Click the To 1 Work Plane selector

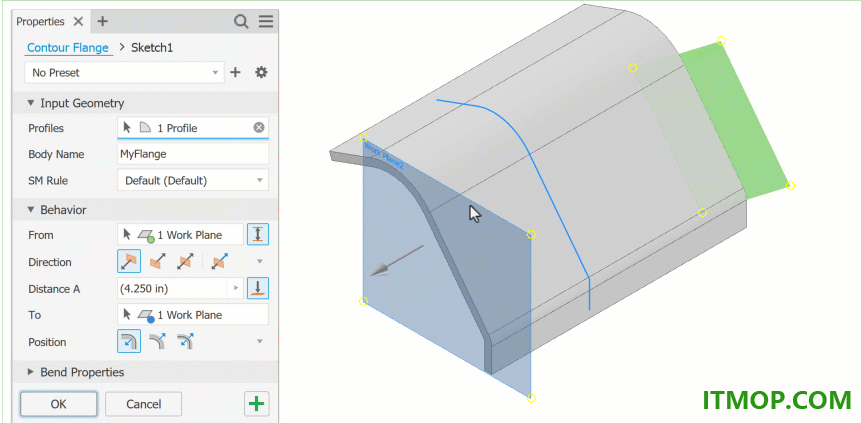193,315
